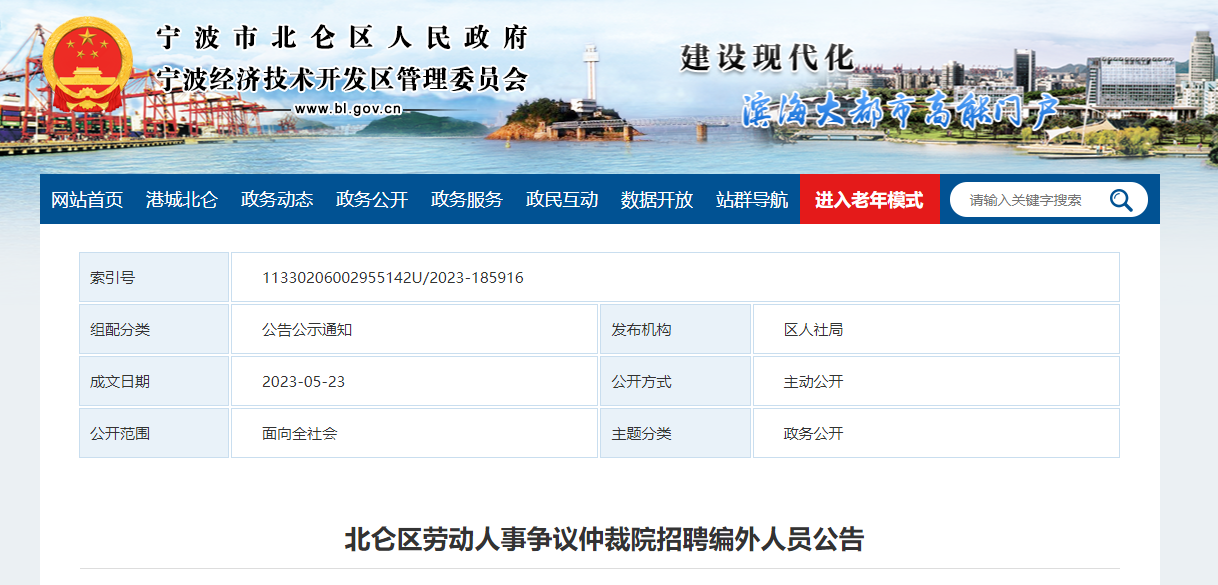Click the article title 北仑区劳动人事争议仲裁院招聘编外人员公告
Viewport: 1218px width, 585px height.
[x=604, y=540]
